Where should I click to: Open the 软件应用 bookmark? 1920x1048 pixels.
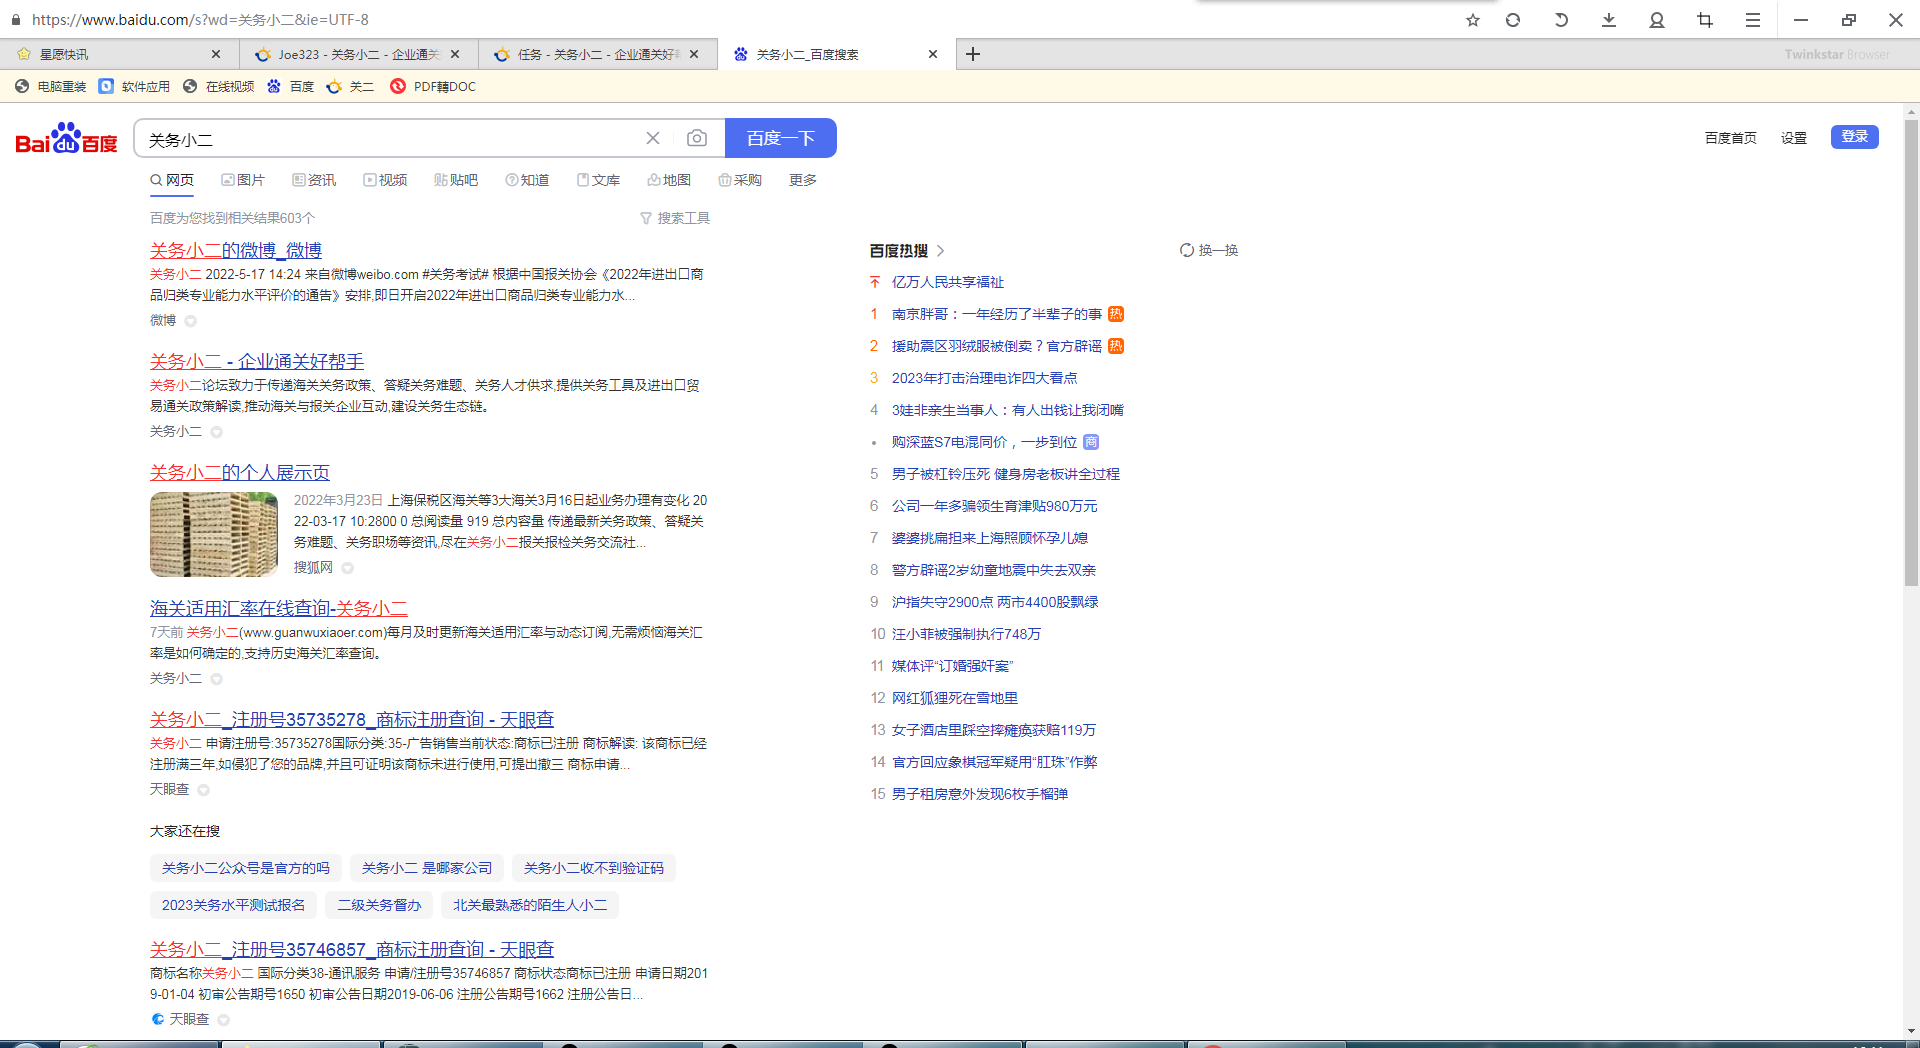(x=135, y=87)
